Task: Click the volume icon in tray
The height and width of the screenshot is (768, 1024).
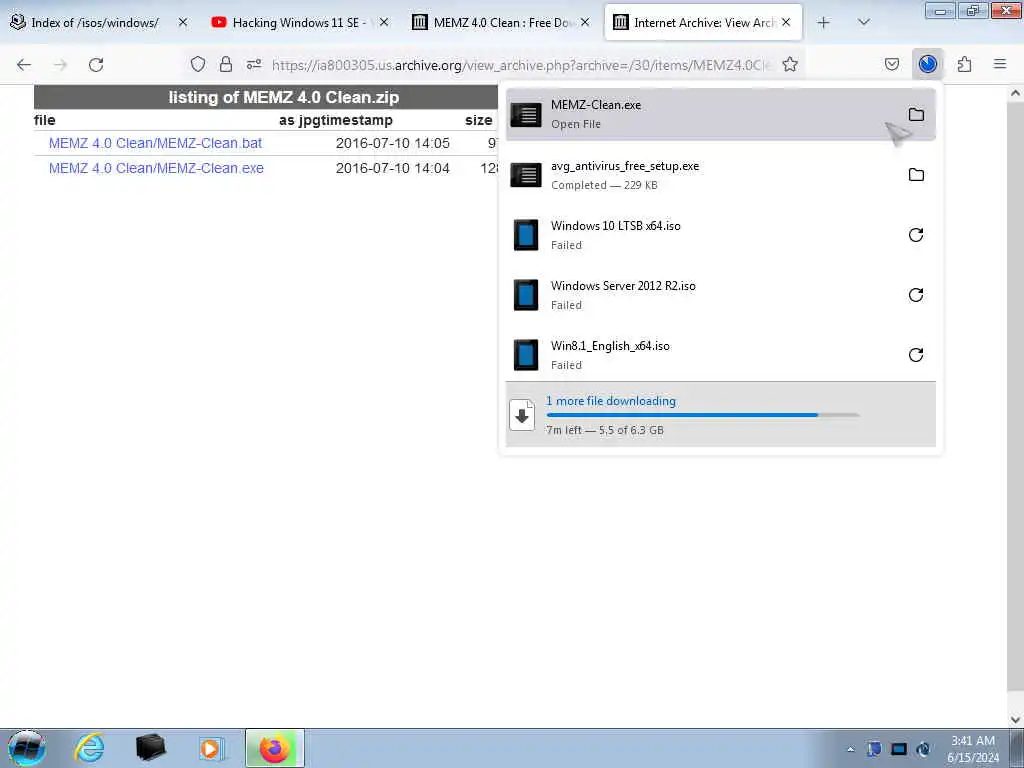Action: (923, 749)
